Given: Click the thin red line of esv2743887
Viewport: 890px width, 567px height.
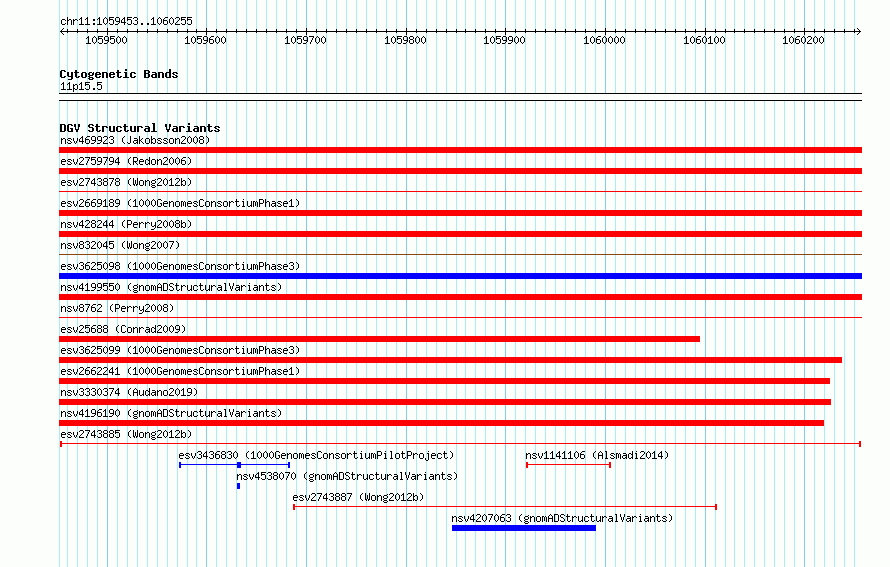Looking at the screenshot, I should (505, 506).
